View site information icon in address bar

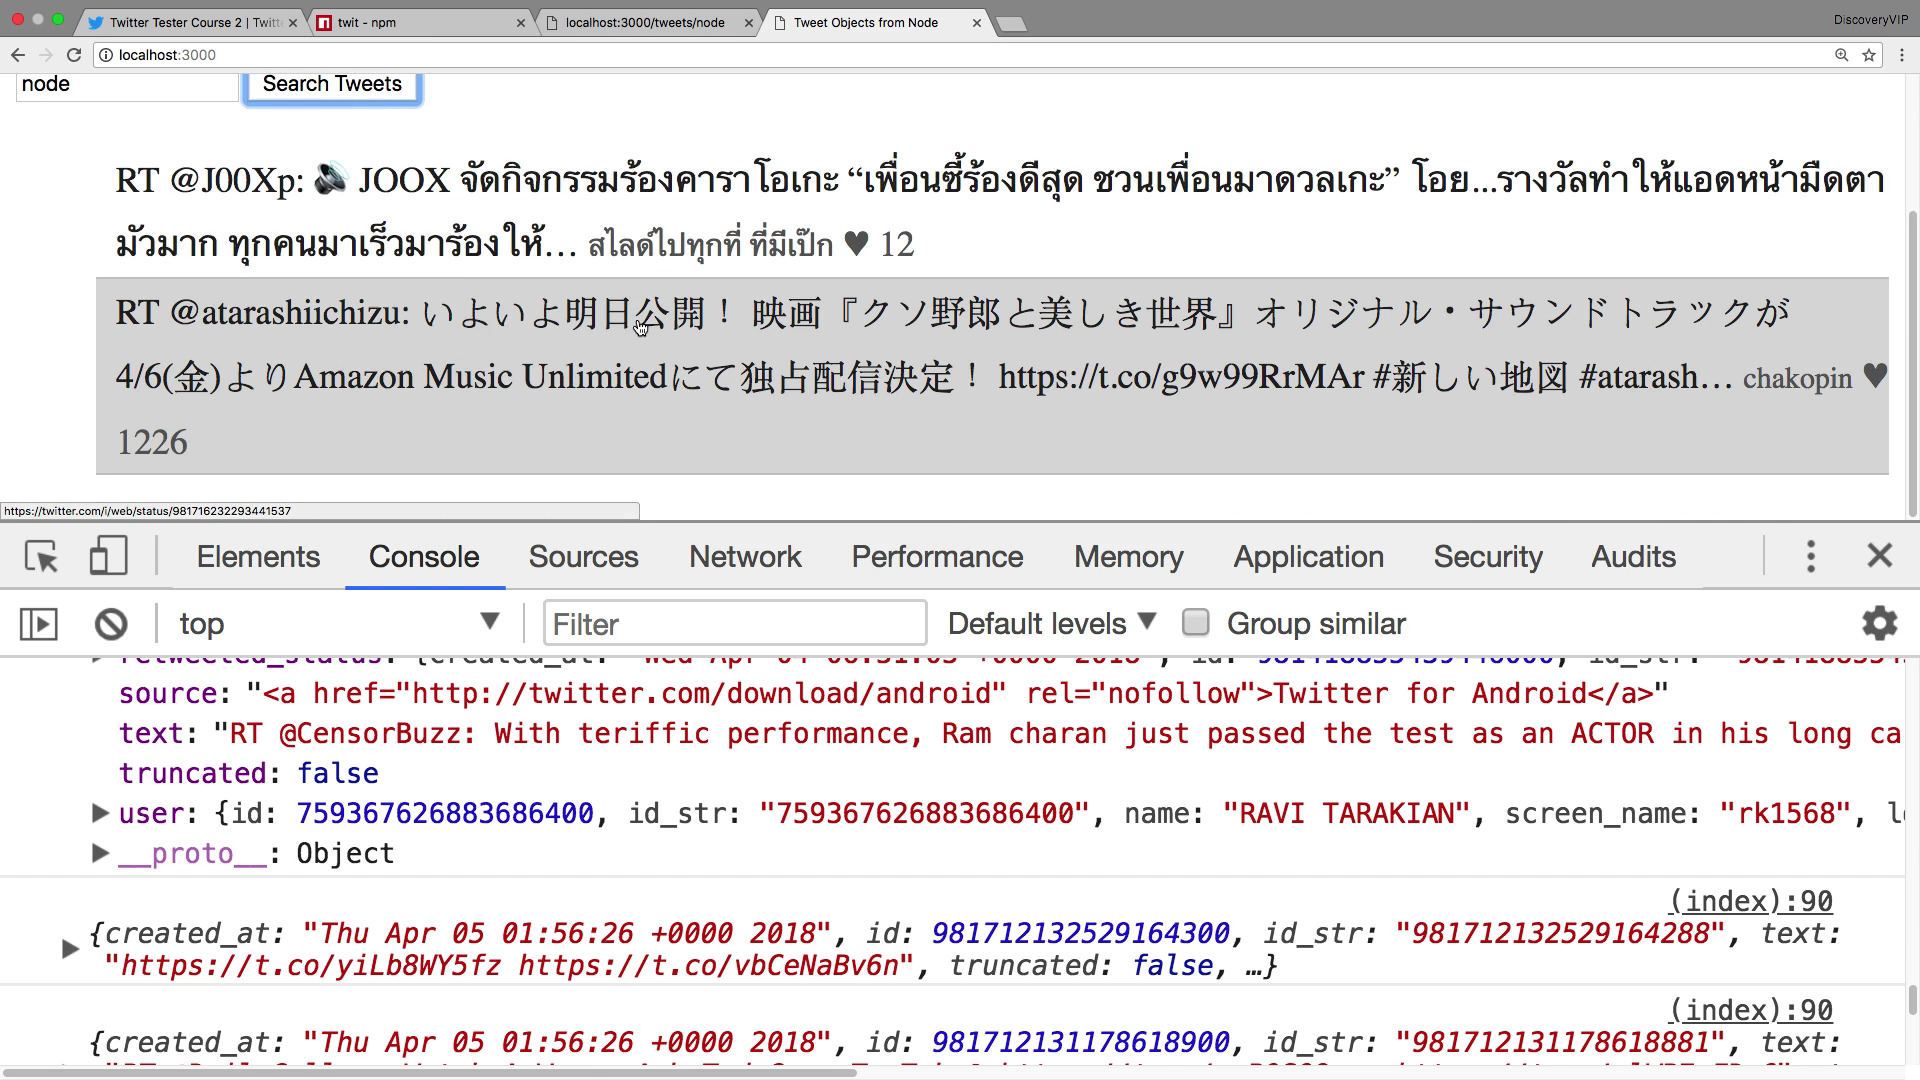pyautogui.click(x=105, y=55)
